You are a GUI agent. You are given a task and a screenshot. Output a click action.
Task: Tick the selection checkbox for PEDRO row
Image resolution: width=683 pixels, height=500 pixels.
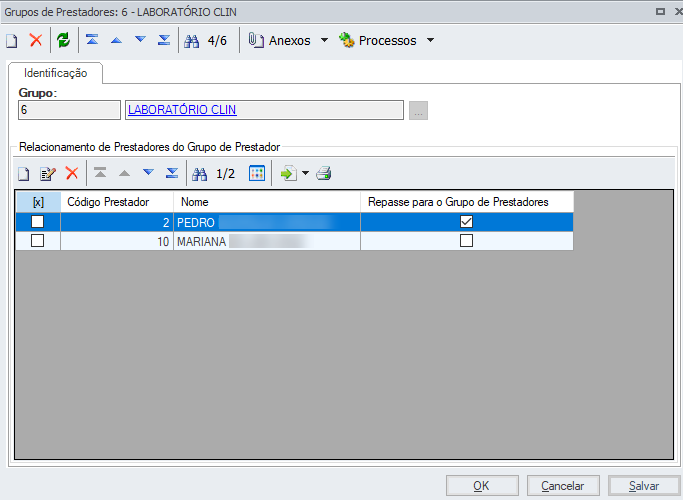37,222
